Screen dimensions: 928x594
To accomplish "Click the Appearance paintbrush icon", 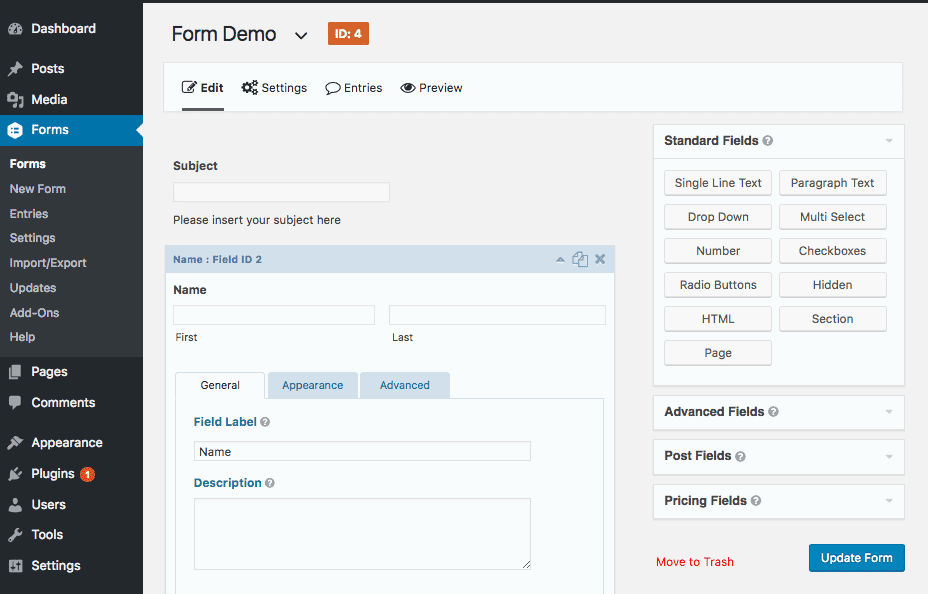I will pos(15,443).
